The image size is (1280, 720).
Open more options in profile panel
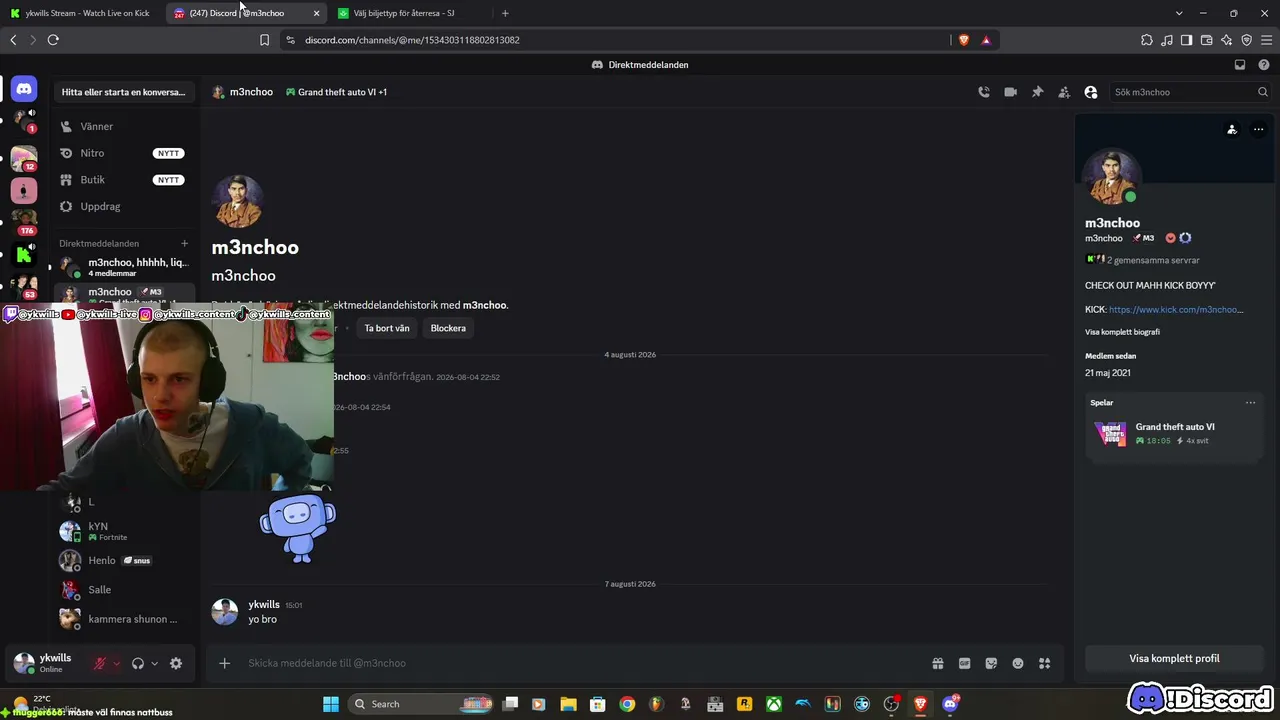1258,129
